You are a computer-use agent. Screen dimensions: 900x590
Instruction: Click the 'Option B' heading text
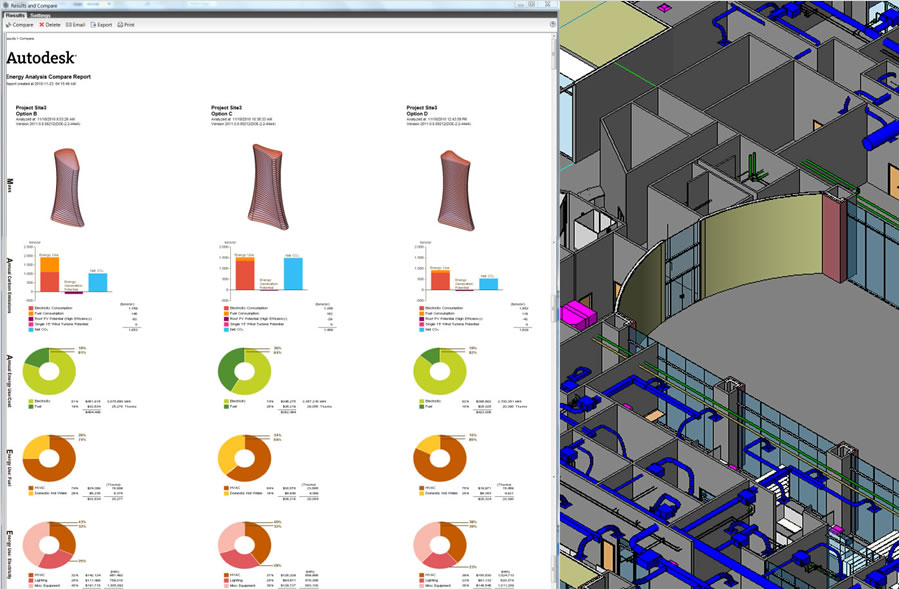(26, 114)
